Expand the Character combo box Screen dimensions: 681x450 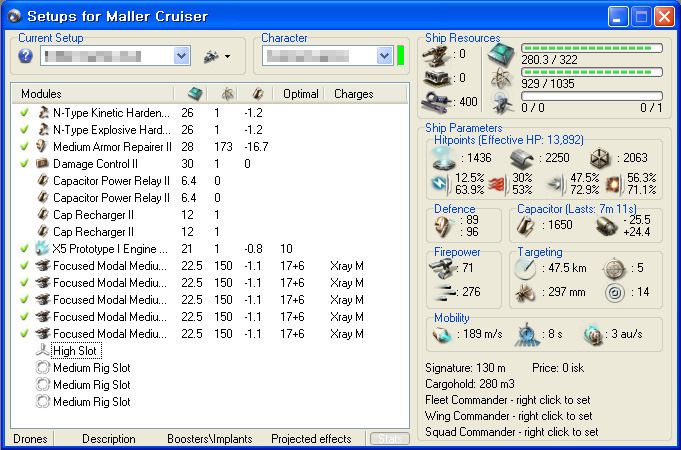pos(384,56)
